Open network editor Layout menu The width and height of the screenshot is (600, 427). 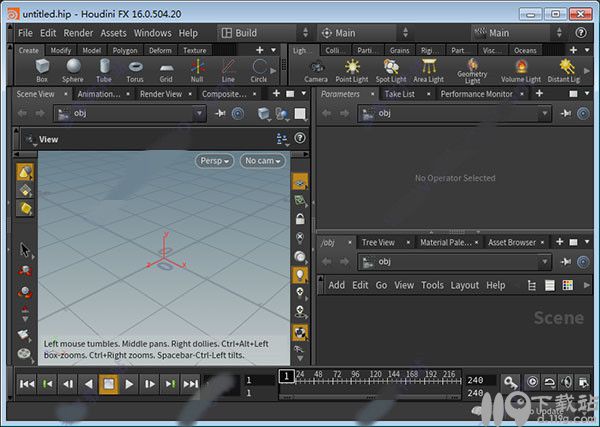point(465,285)
